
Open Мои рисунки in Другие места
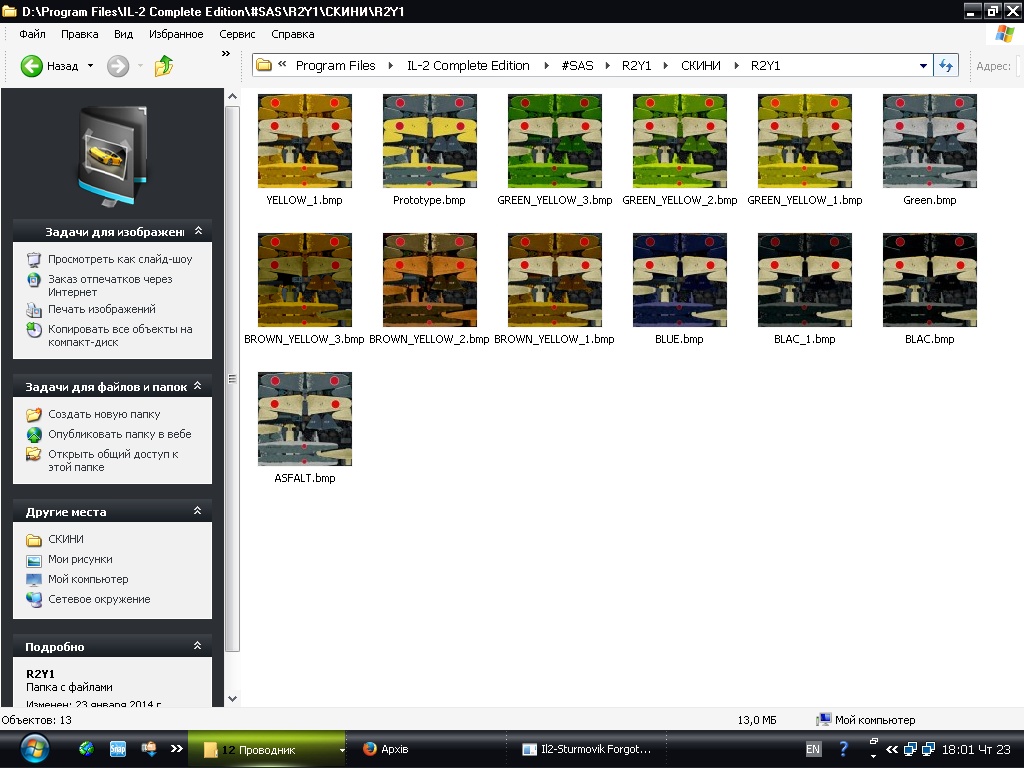click(80, 560)
